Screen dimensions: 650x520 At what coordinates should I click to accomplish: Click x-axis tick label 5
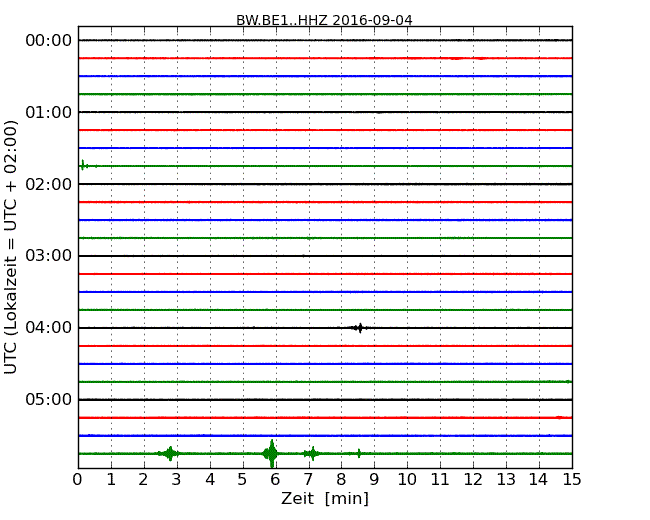coord(242,480)
